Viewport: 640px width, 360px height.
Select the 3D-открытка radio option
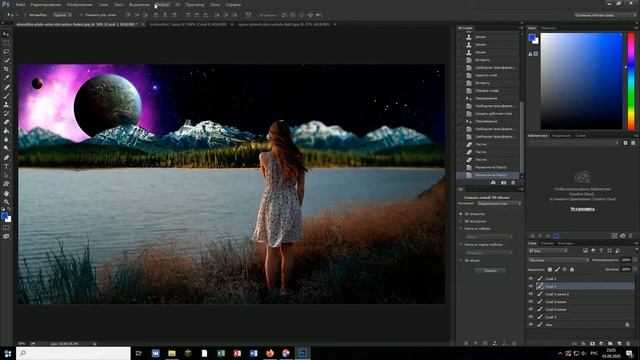461,214
